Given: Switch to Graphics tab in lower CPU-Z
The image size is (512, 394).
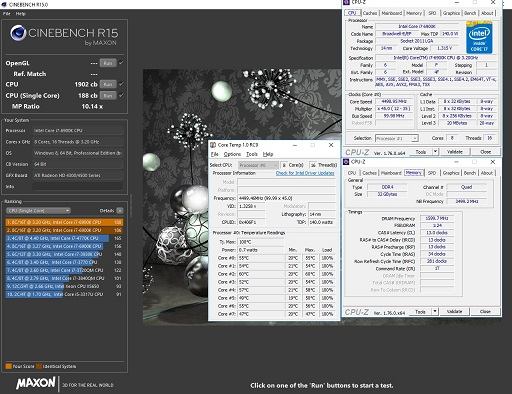Looking at the screenshot, I should (x=451, y=173).
